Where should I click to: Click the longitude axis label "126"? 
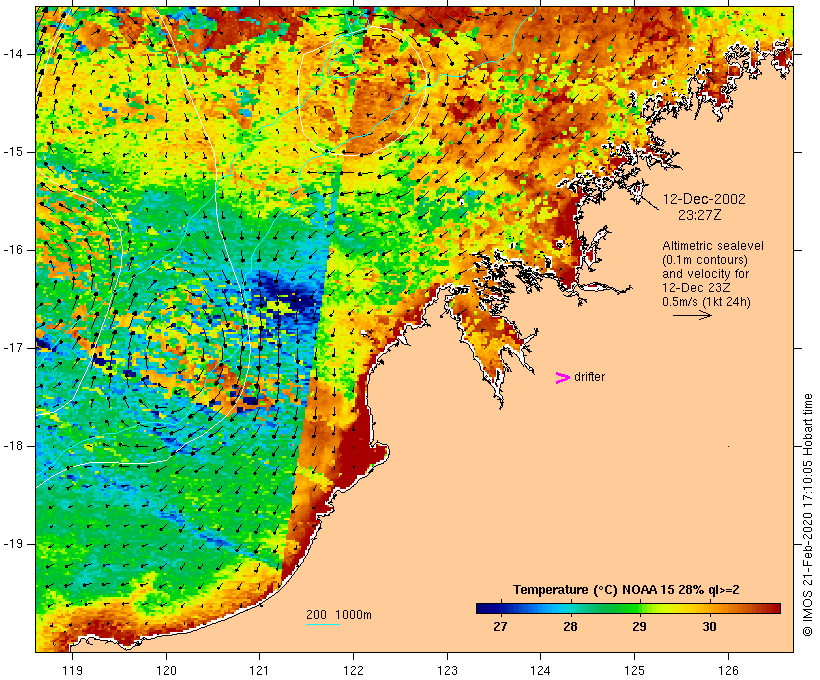pyautogui.click(x=728, y=670)
